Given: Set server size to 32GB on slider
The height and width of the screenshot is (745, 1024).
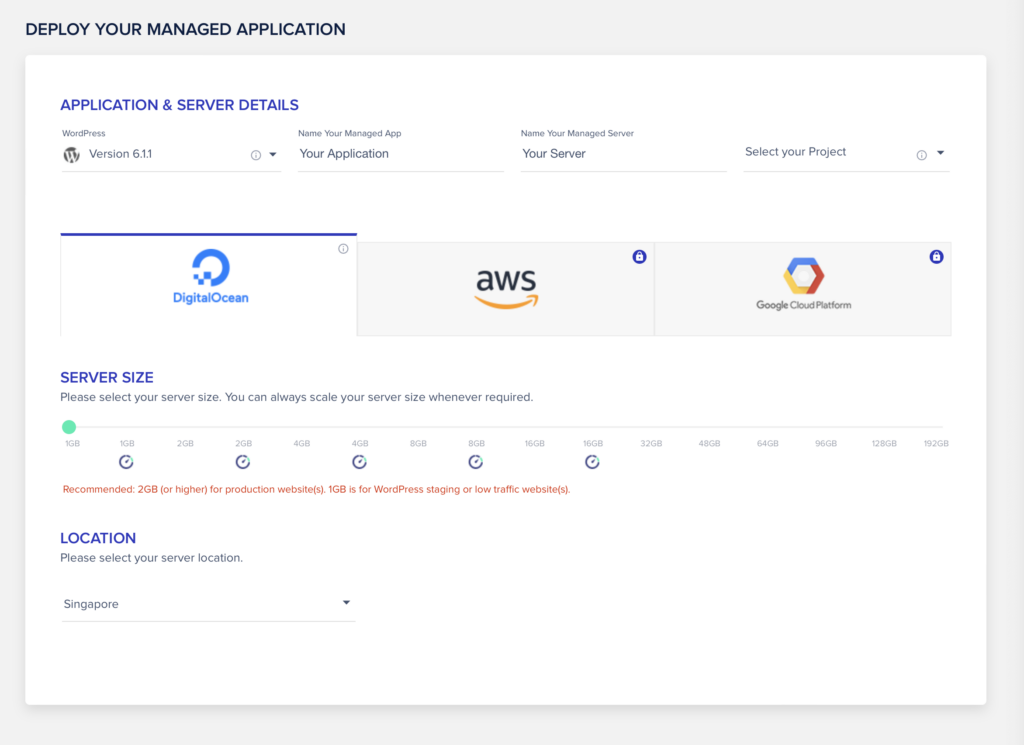Looking at the screenshot, I should coord(651,443).
